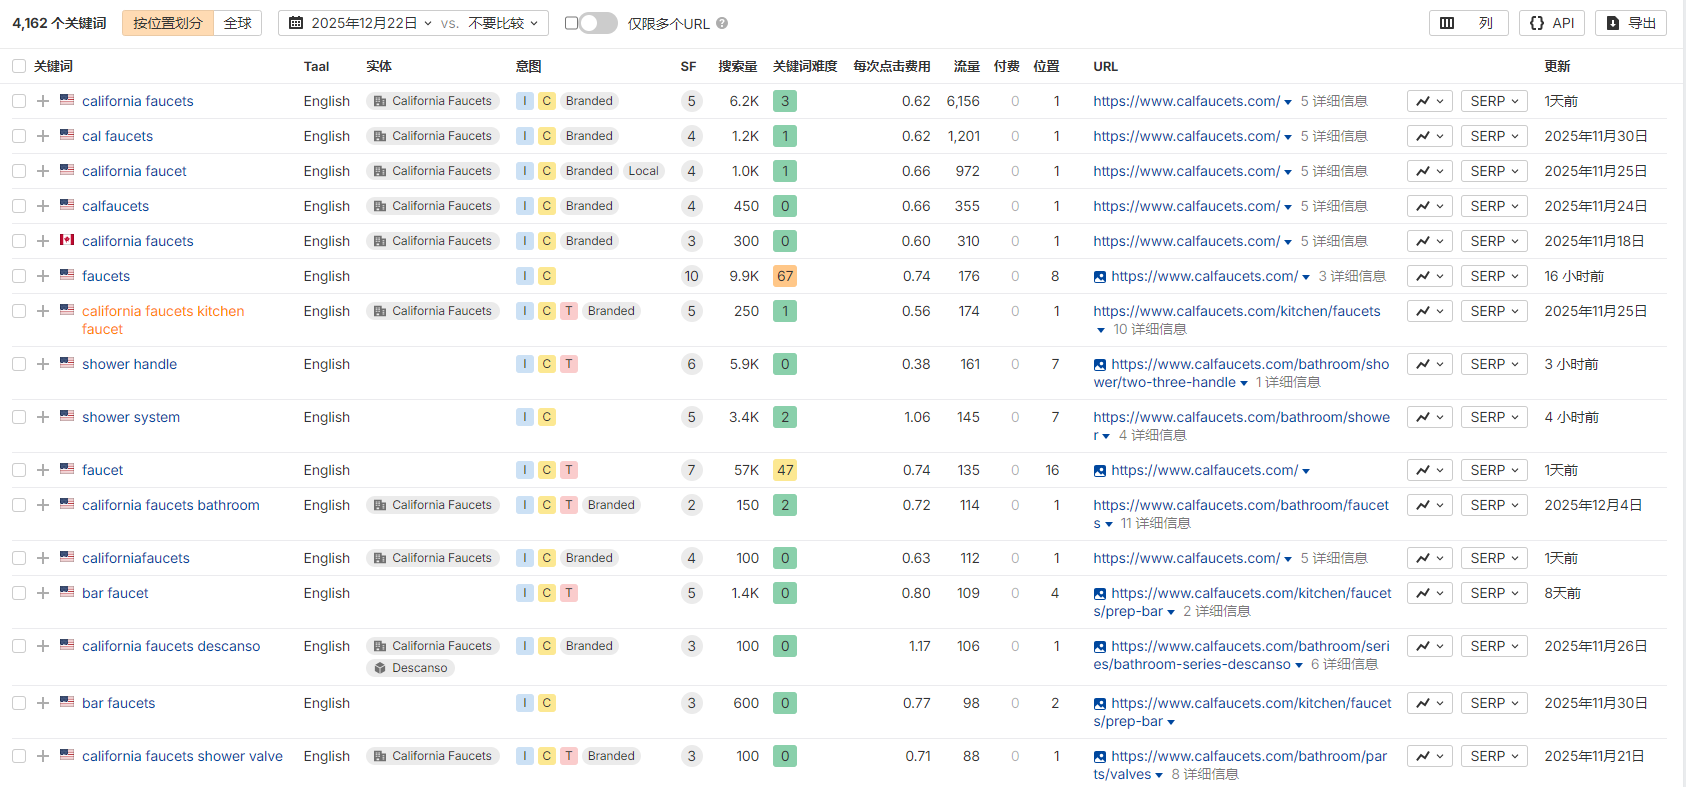Toggle the 仅限多个URL switch

(598, 23)
